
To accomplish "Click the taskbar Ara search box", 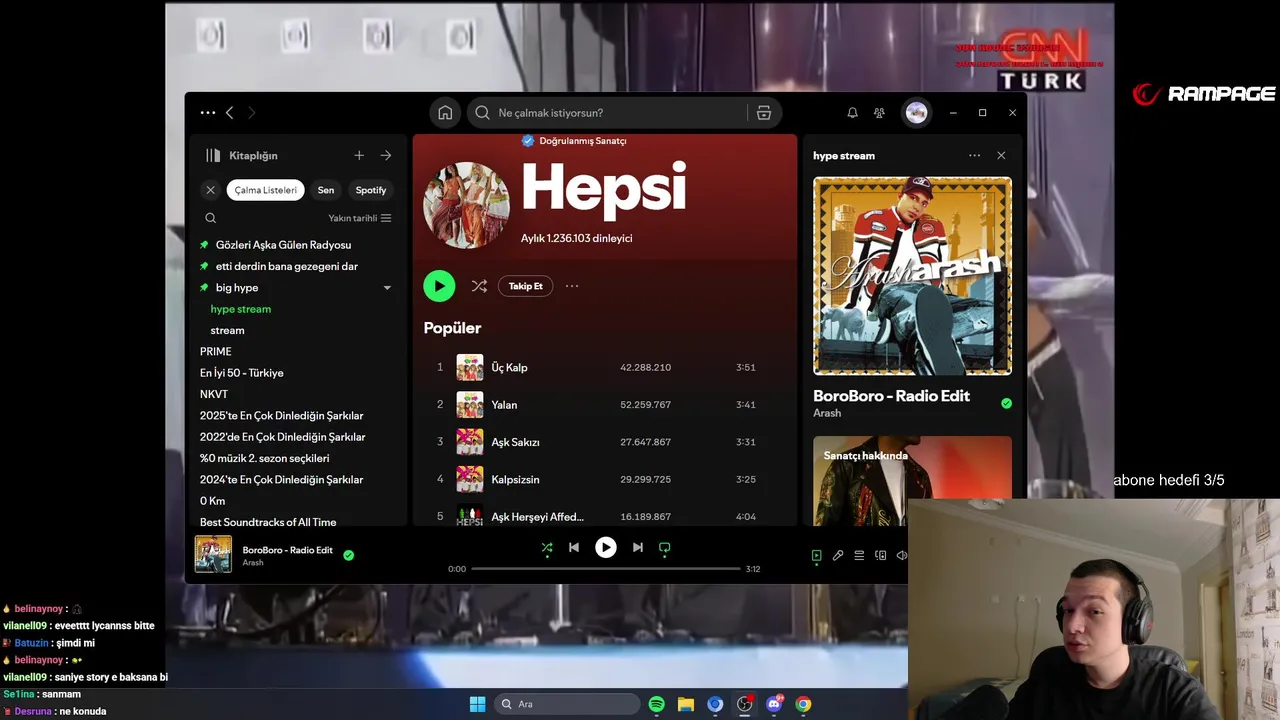I will pos(568,704).
